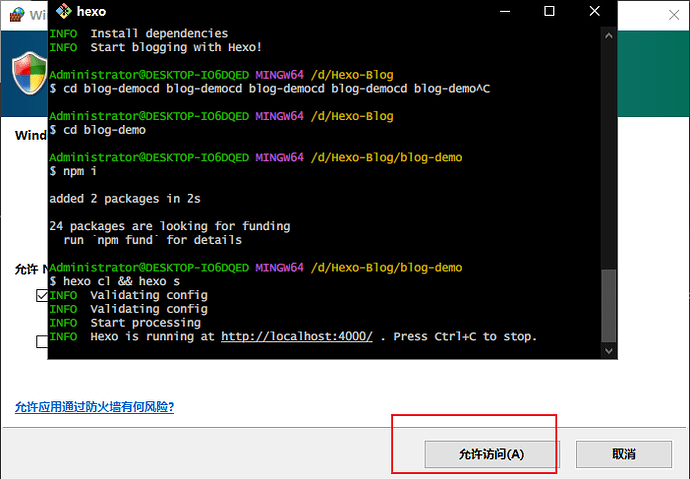Click the 'hexo cl && hexo s' command line
The image size is (690, 479).
coord(112,282)
